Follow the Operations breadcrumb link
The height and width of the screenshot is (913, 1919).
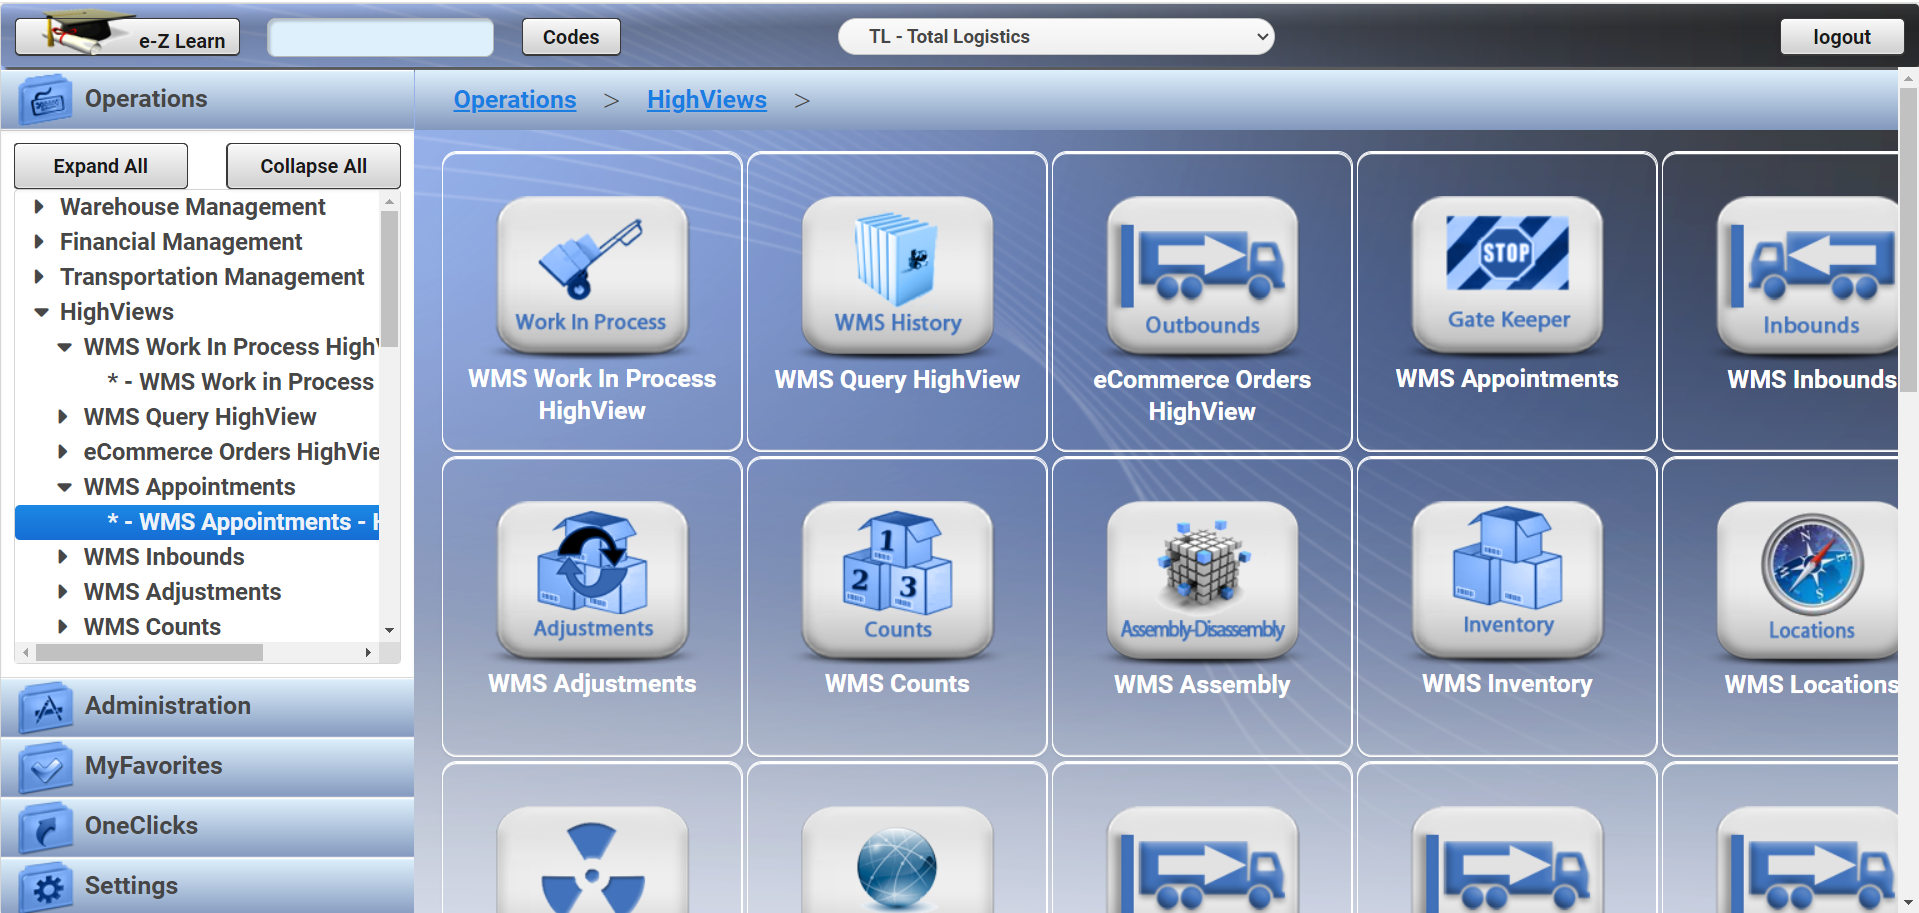click(x=514, y=99)
